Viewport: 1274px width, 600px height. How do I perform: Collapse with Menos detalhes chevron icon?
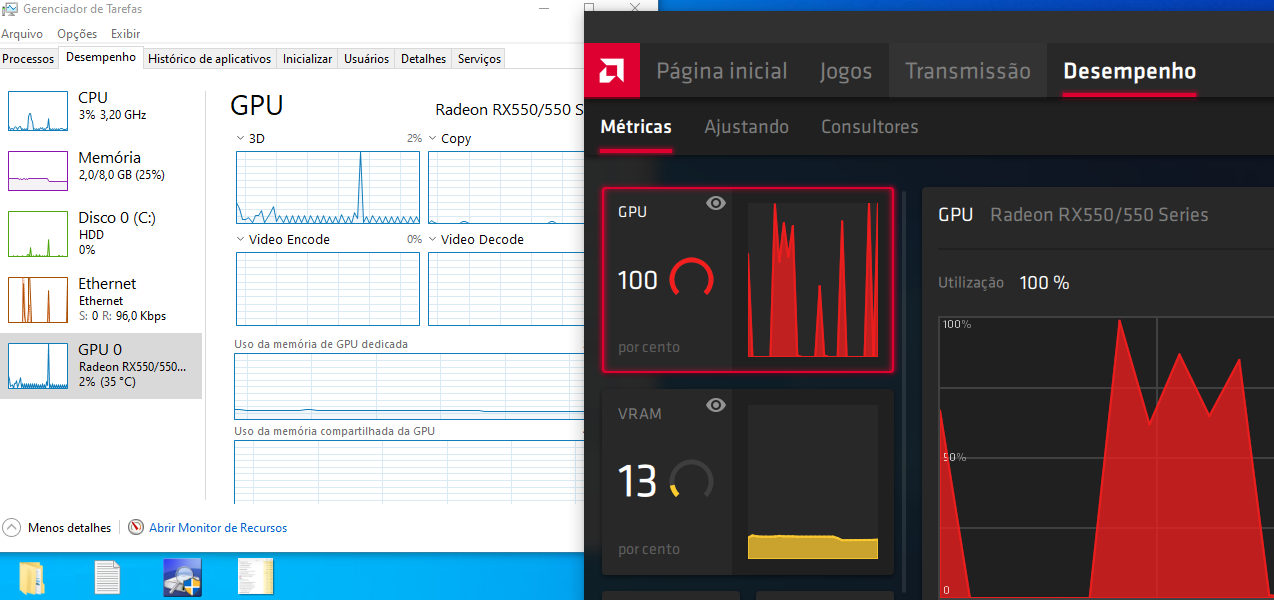[x=12, y=527]
